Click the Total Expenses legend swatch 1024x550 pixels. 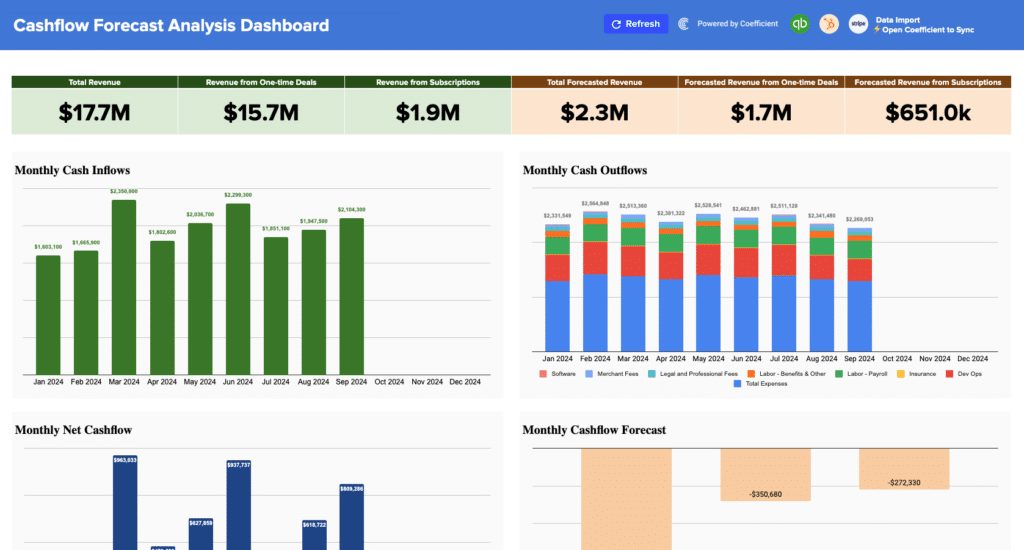737,383
